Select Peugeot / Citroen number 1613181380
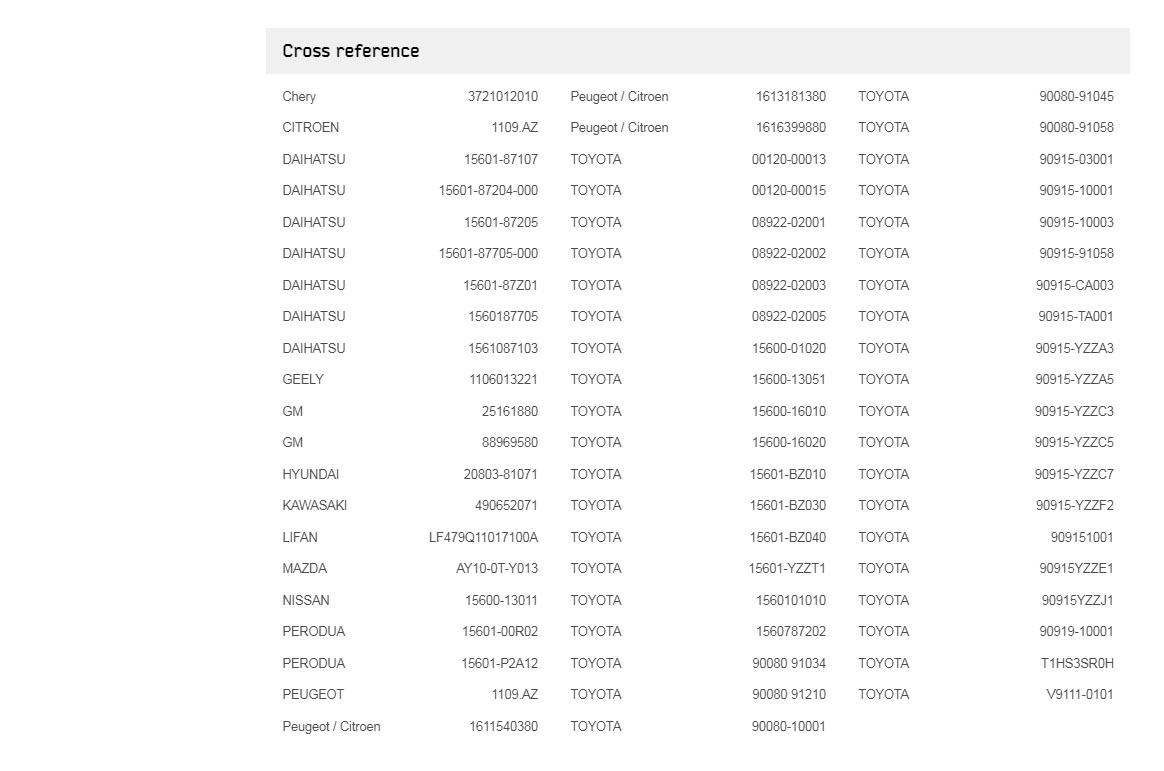 791,96
